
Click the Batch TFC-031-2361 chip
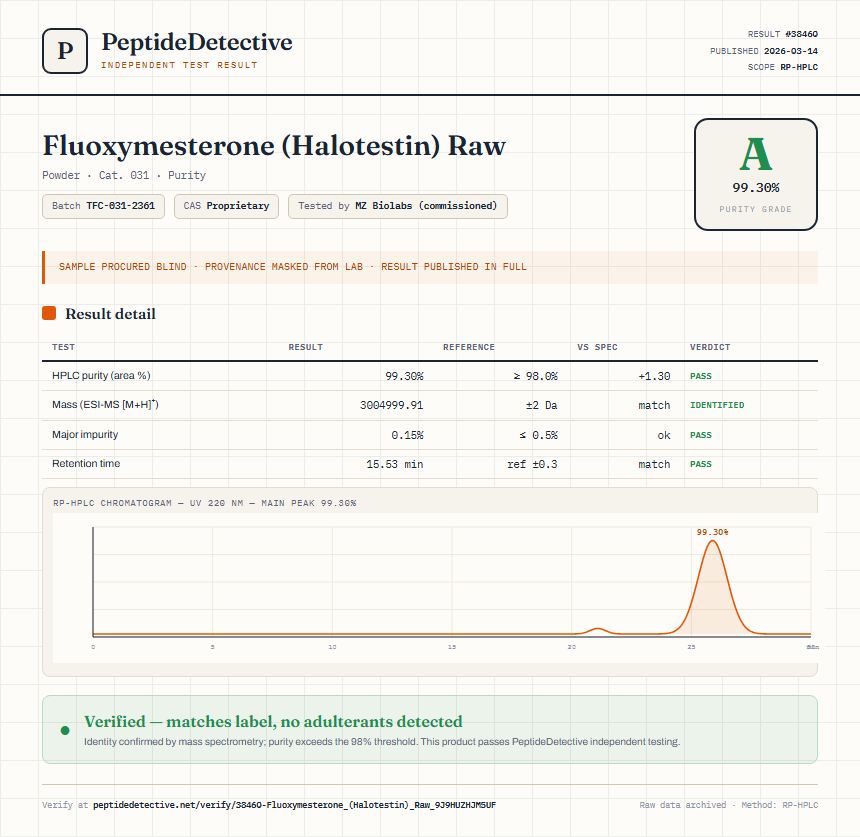[x=103, y=206]
